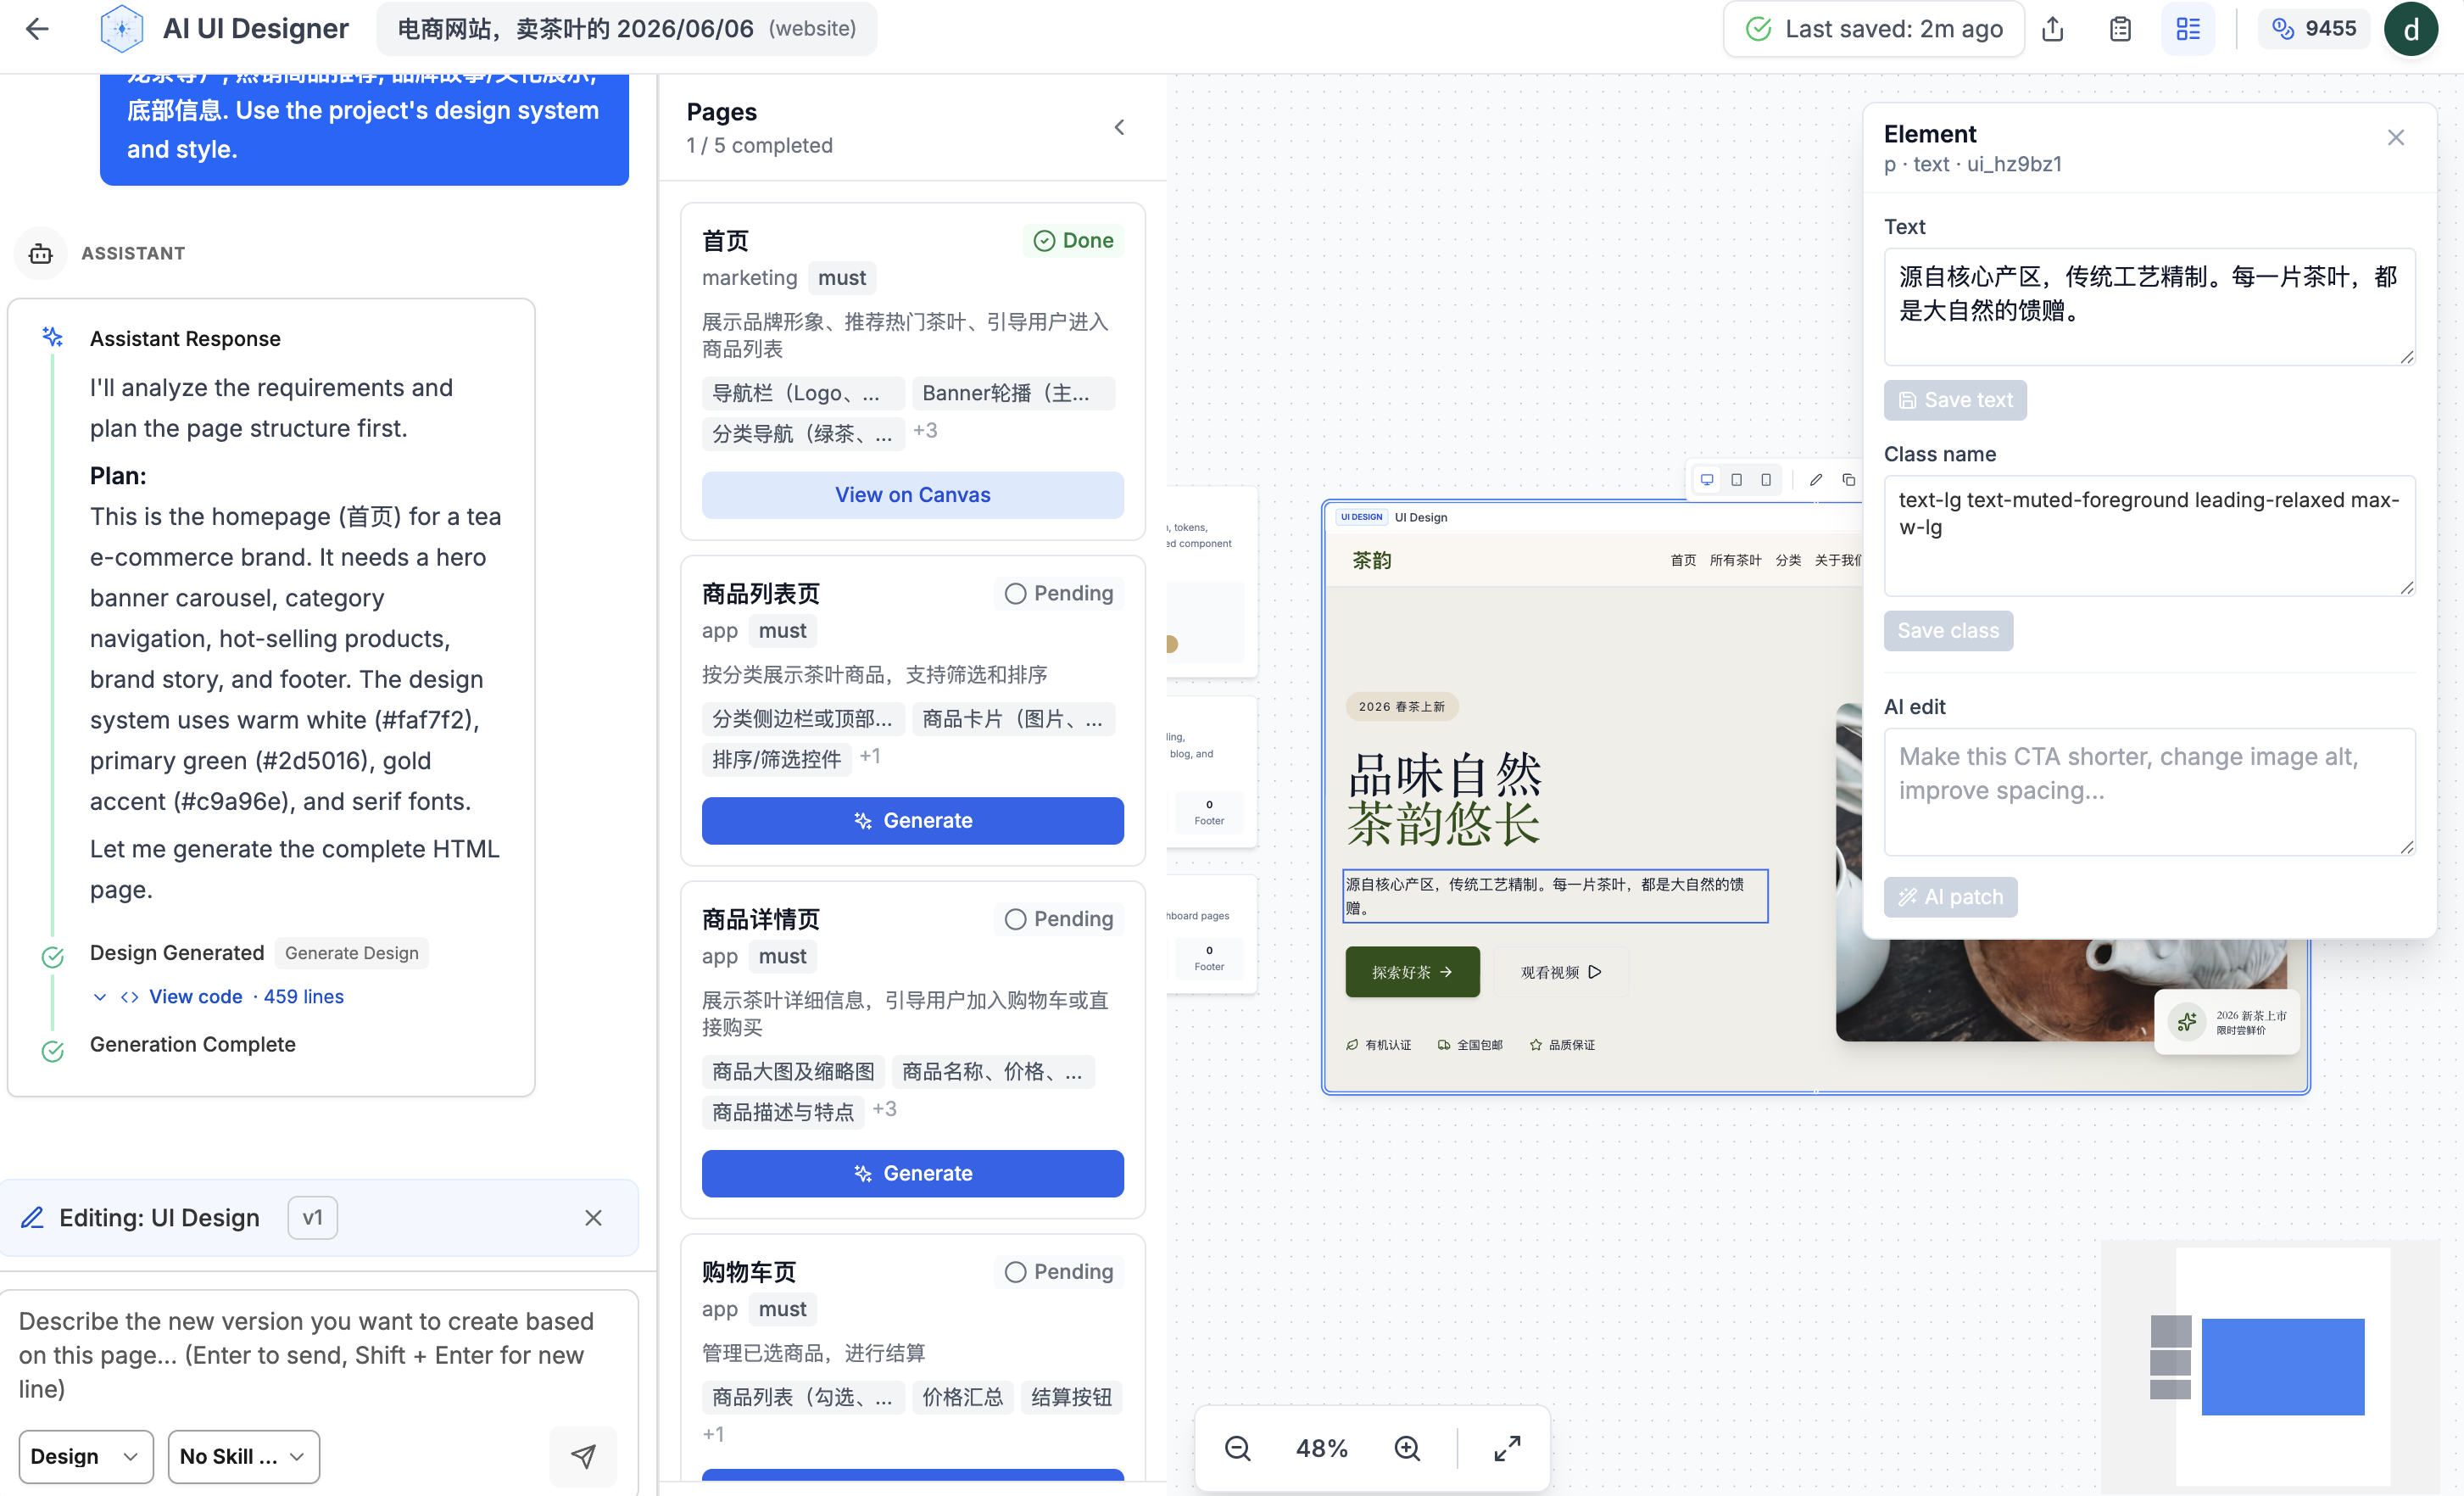Click the v1 version badge
The image size is (2464, 1496).
click(312, 1218)
